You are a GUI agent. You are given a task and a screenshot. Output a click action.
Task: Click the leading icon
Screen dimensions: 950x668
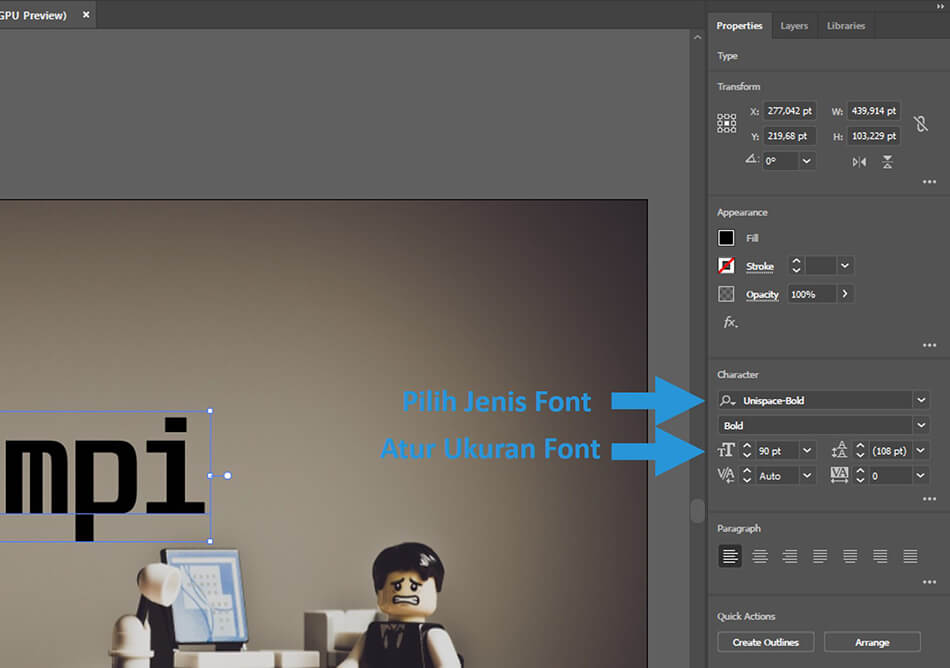click(839, 450)
